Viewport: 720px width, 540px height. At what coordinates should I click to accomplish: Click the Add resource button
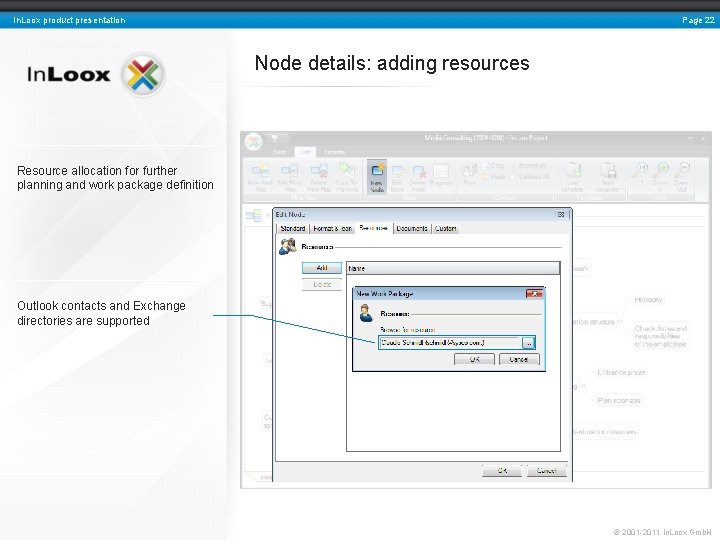[322, 268]
